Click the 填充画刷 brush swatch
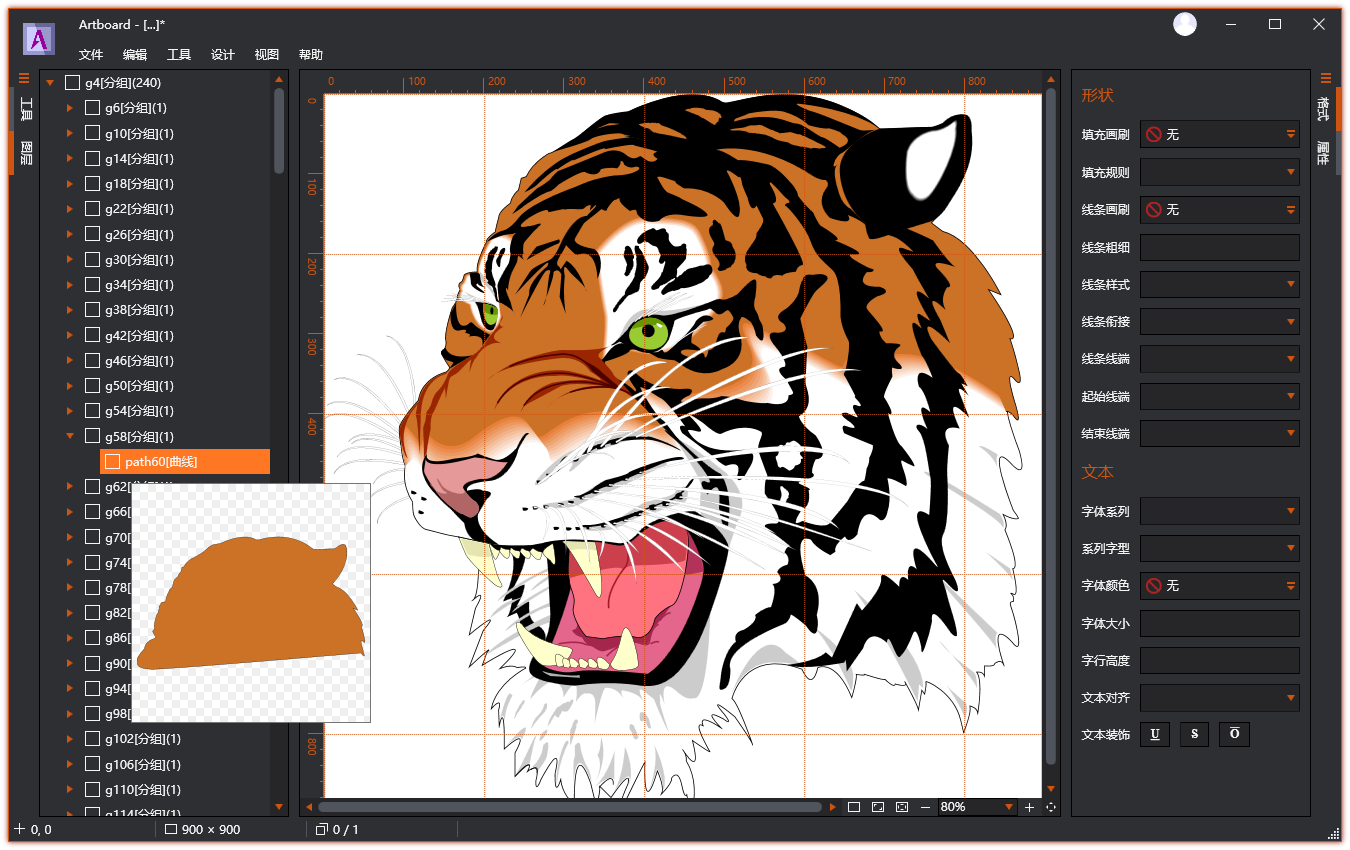 1154,134
